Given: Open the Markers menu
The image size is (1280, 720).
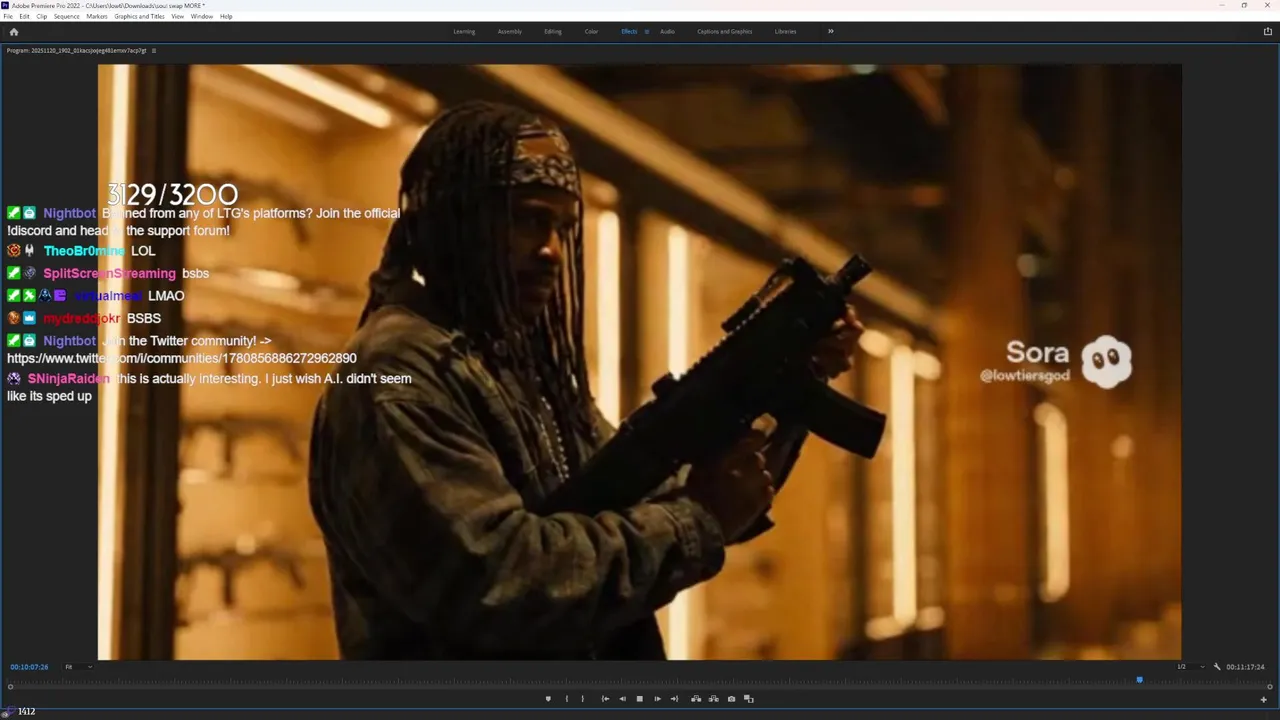Looking at the screenshot, I should point(97,16).
